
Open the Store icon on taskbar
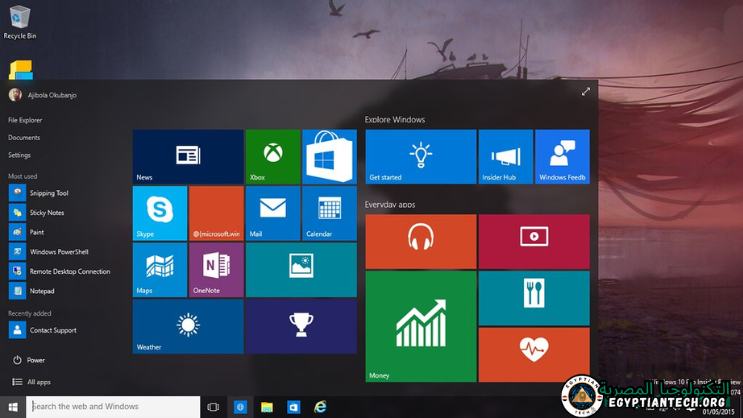tap(293, 407)
